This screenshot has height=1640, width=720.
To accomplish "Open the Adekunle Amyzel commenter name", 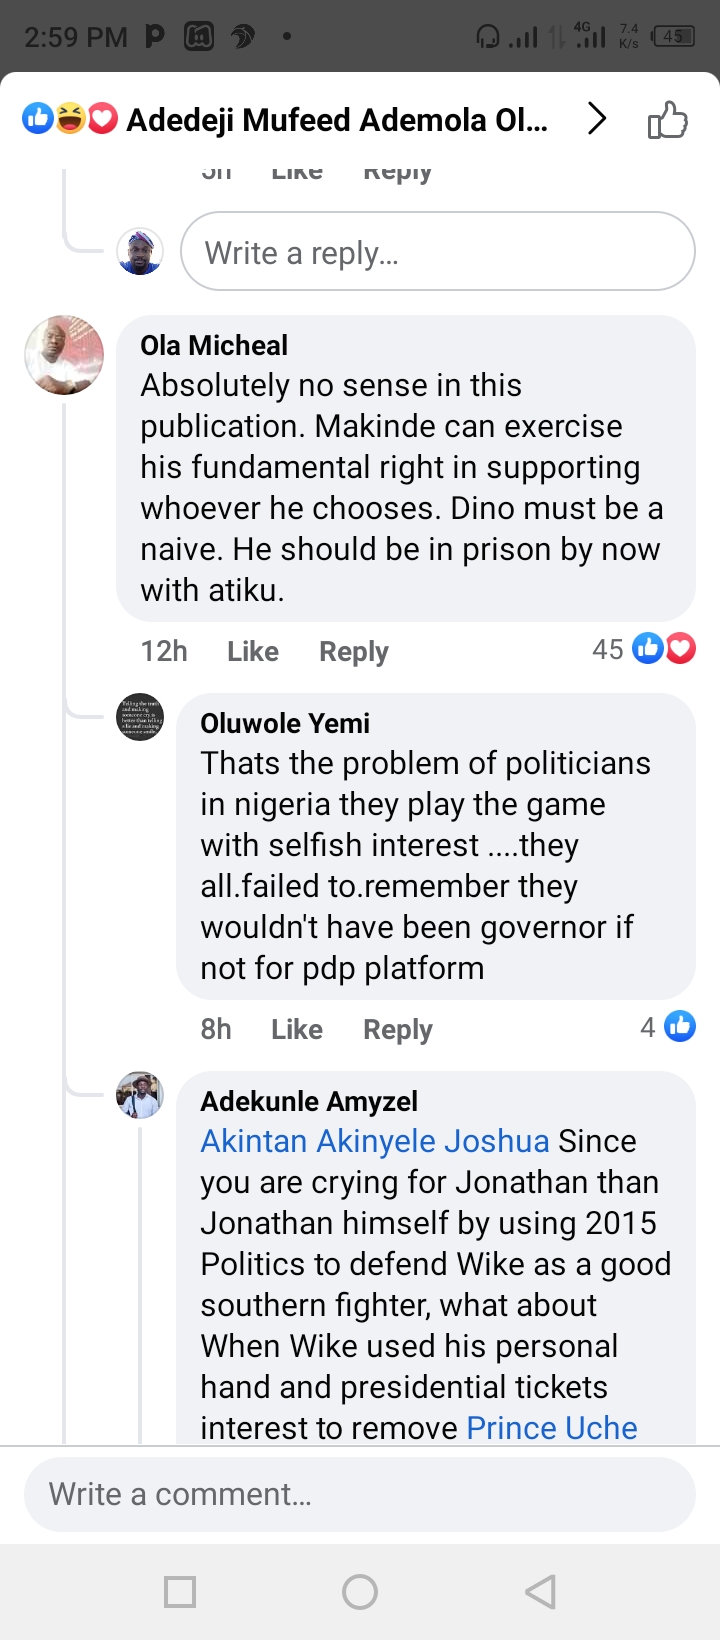I will (308, 1102).
